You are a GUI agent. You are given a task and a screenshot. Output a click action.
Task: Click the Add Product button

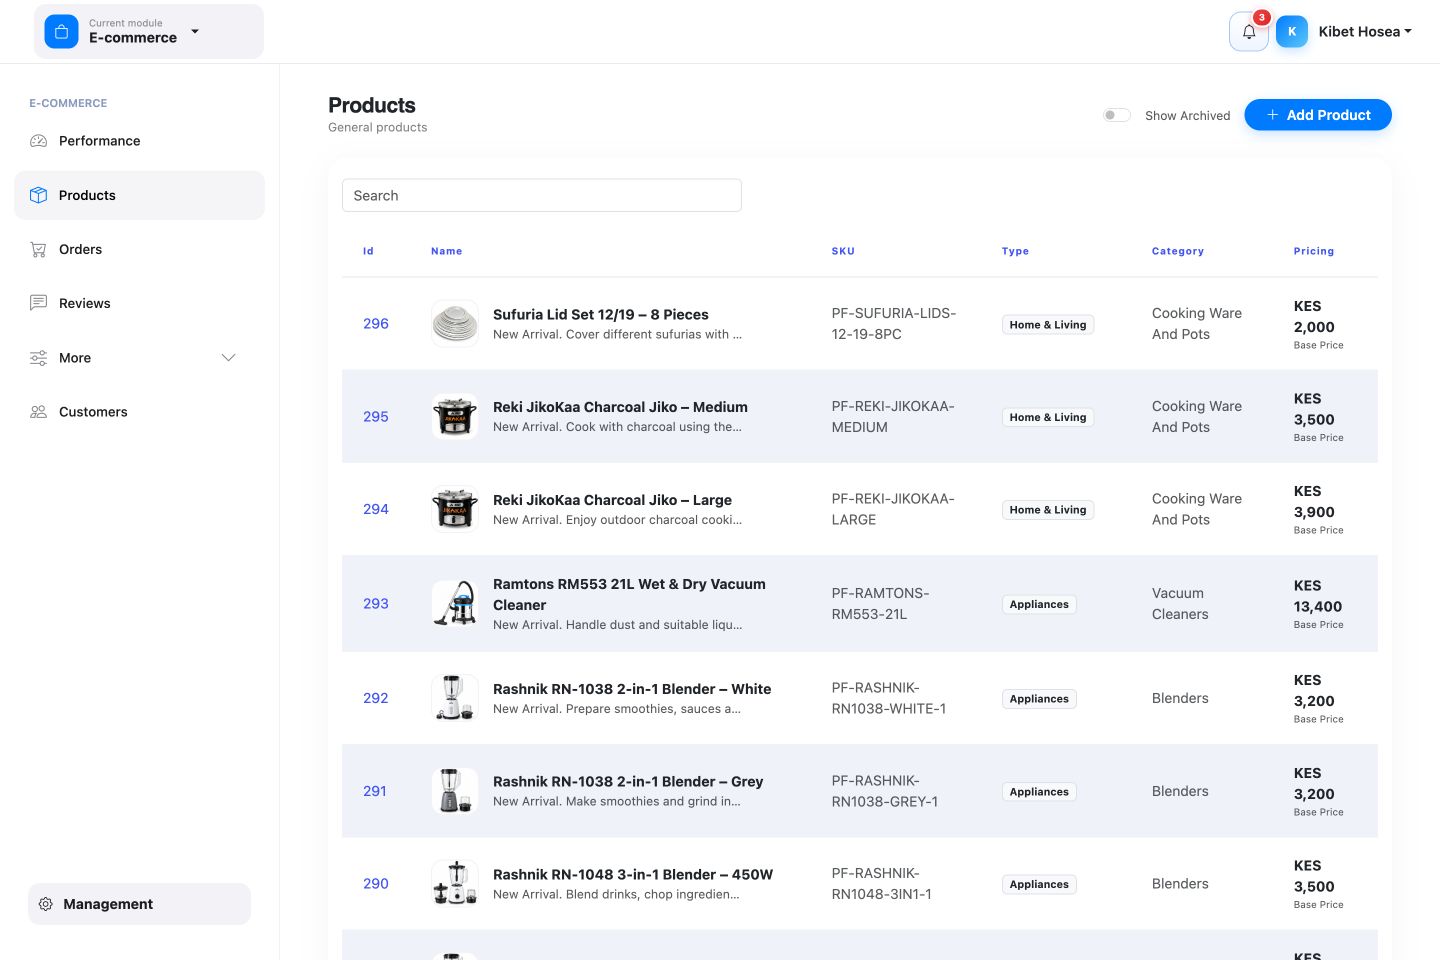[1318, 115]
